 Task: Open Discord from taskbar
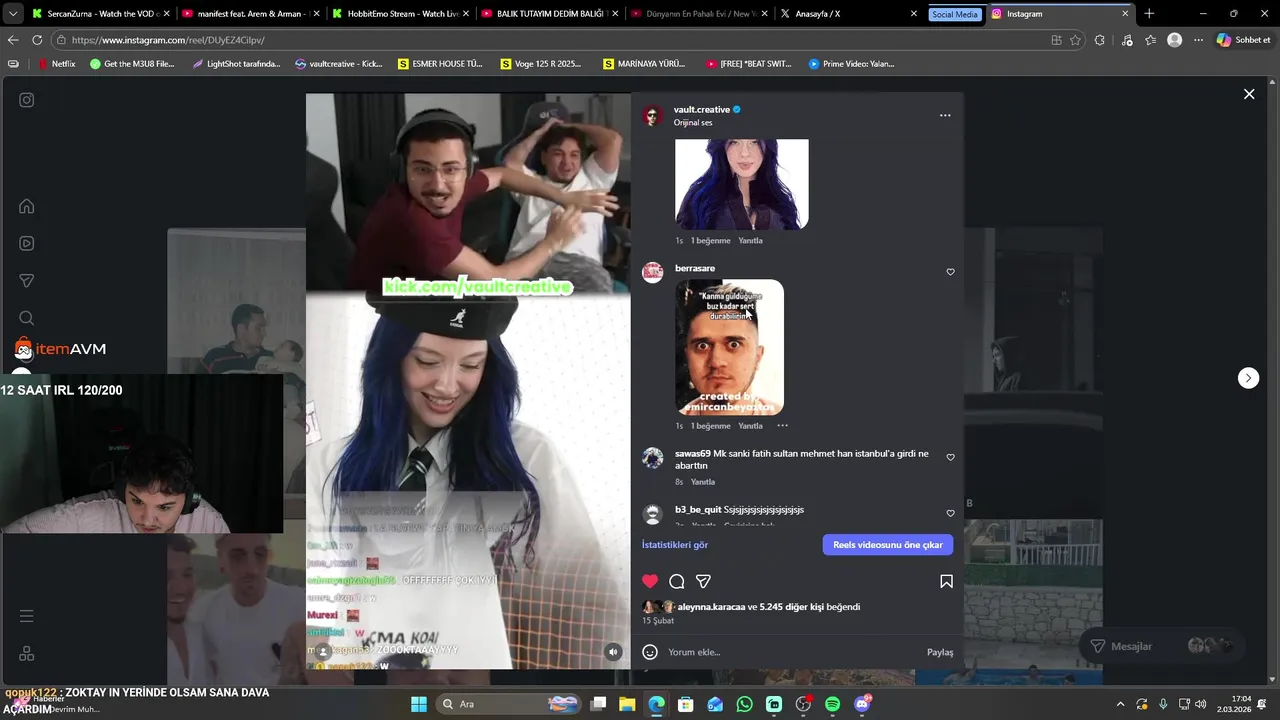(862, 704)
